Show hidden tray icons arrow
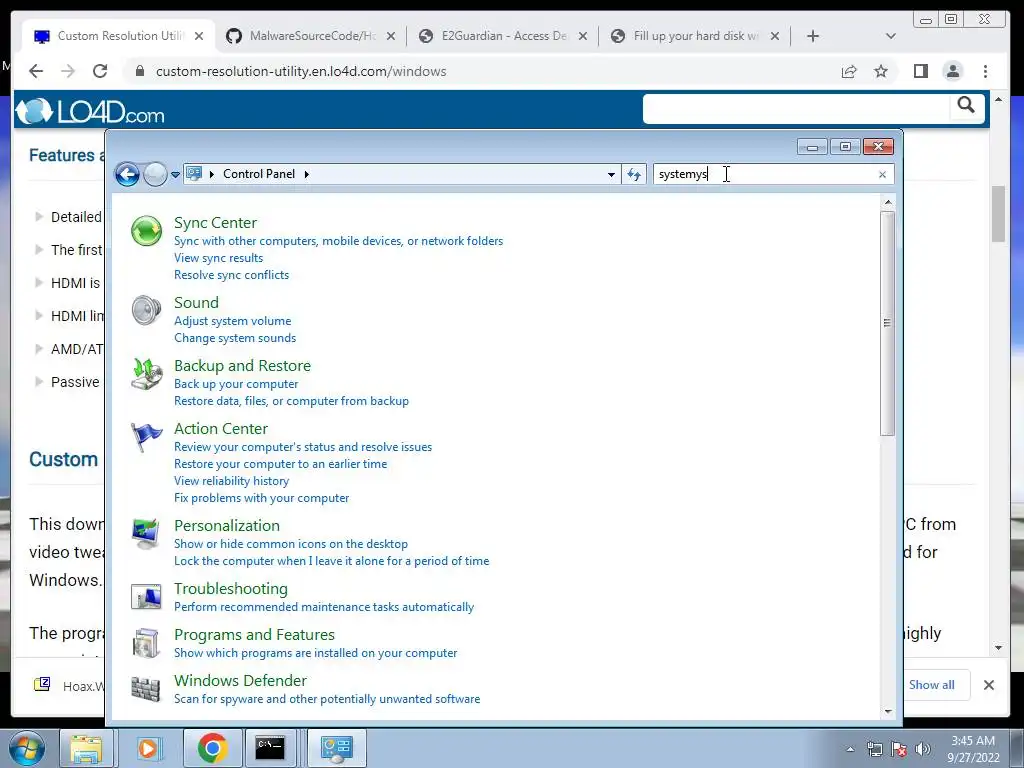 coord(850,749)
